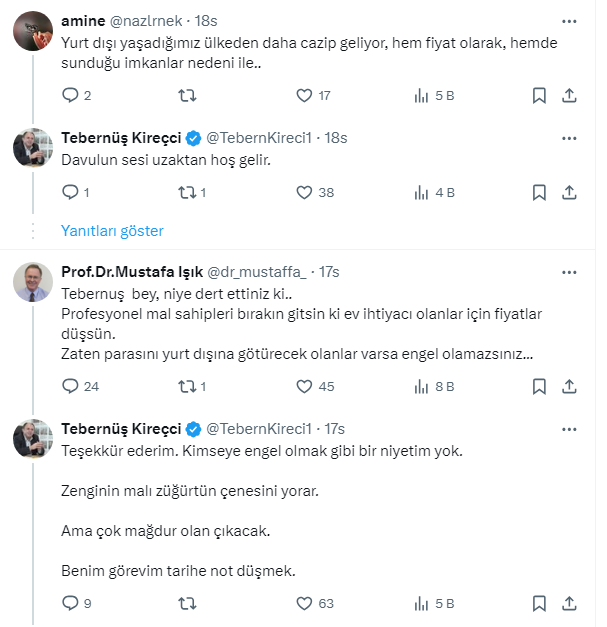This screenshot has width=607, height=627.
Task: Click the @dr_mustaffa_ handle
Action: tap(258, 272)
